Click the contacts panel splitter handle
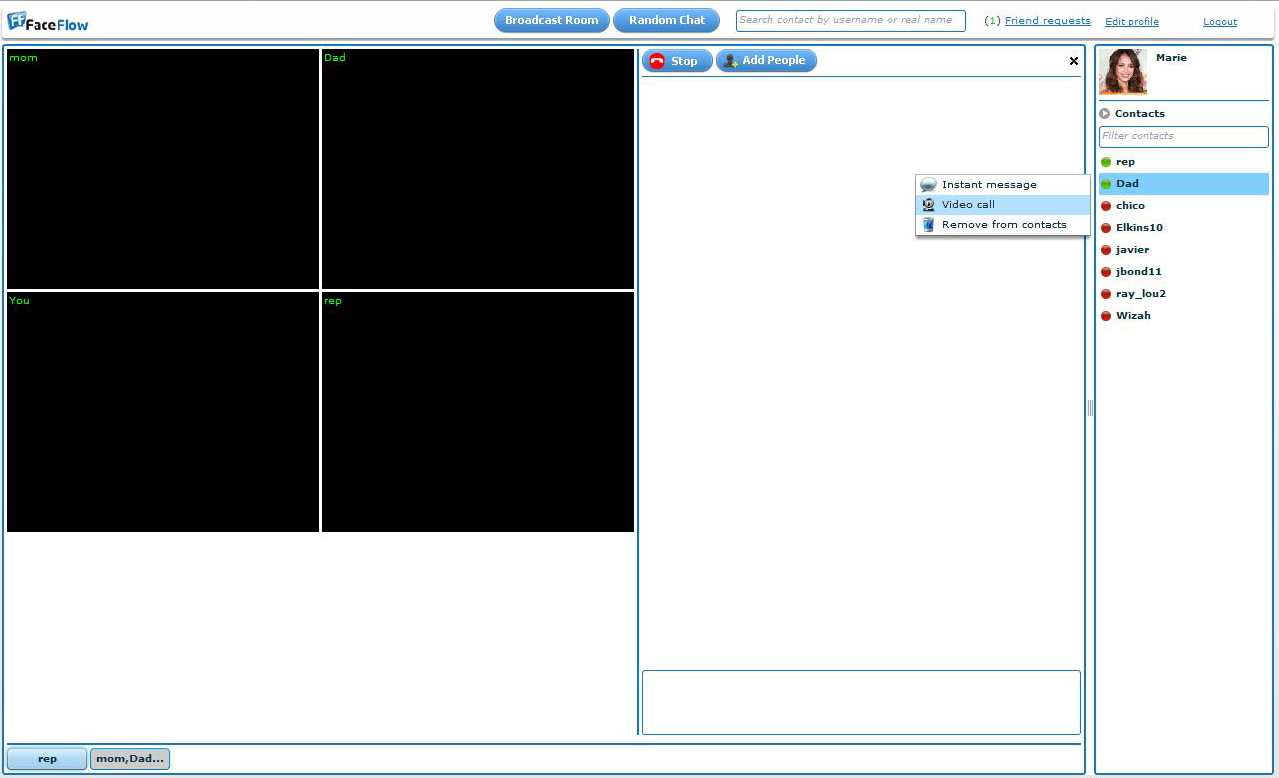 (1090, 408)
